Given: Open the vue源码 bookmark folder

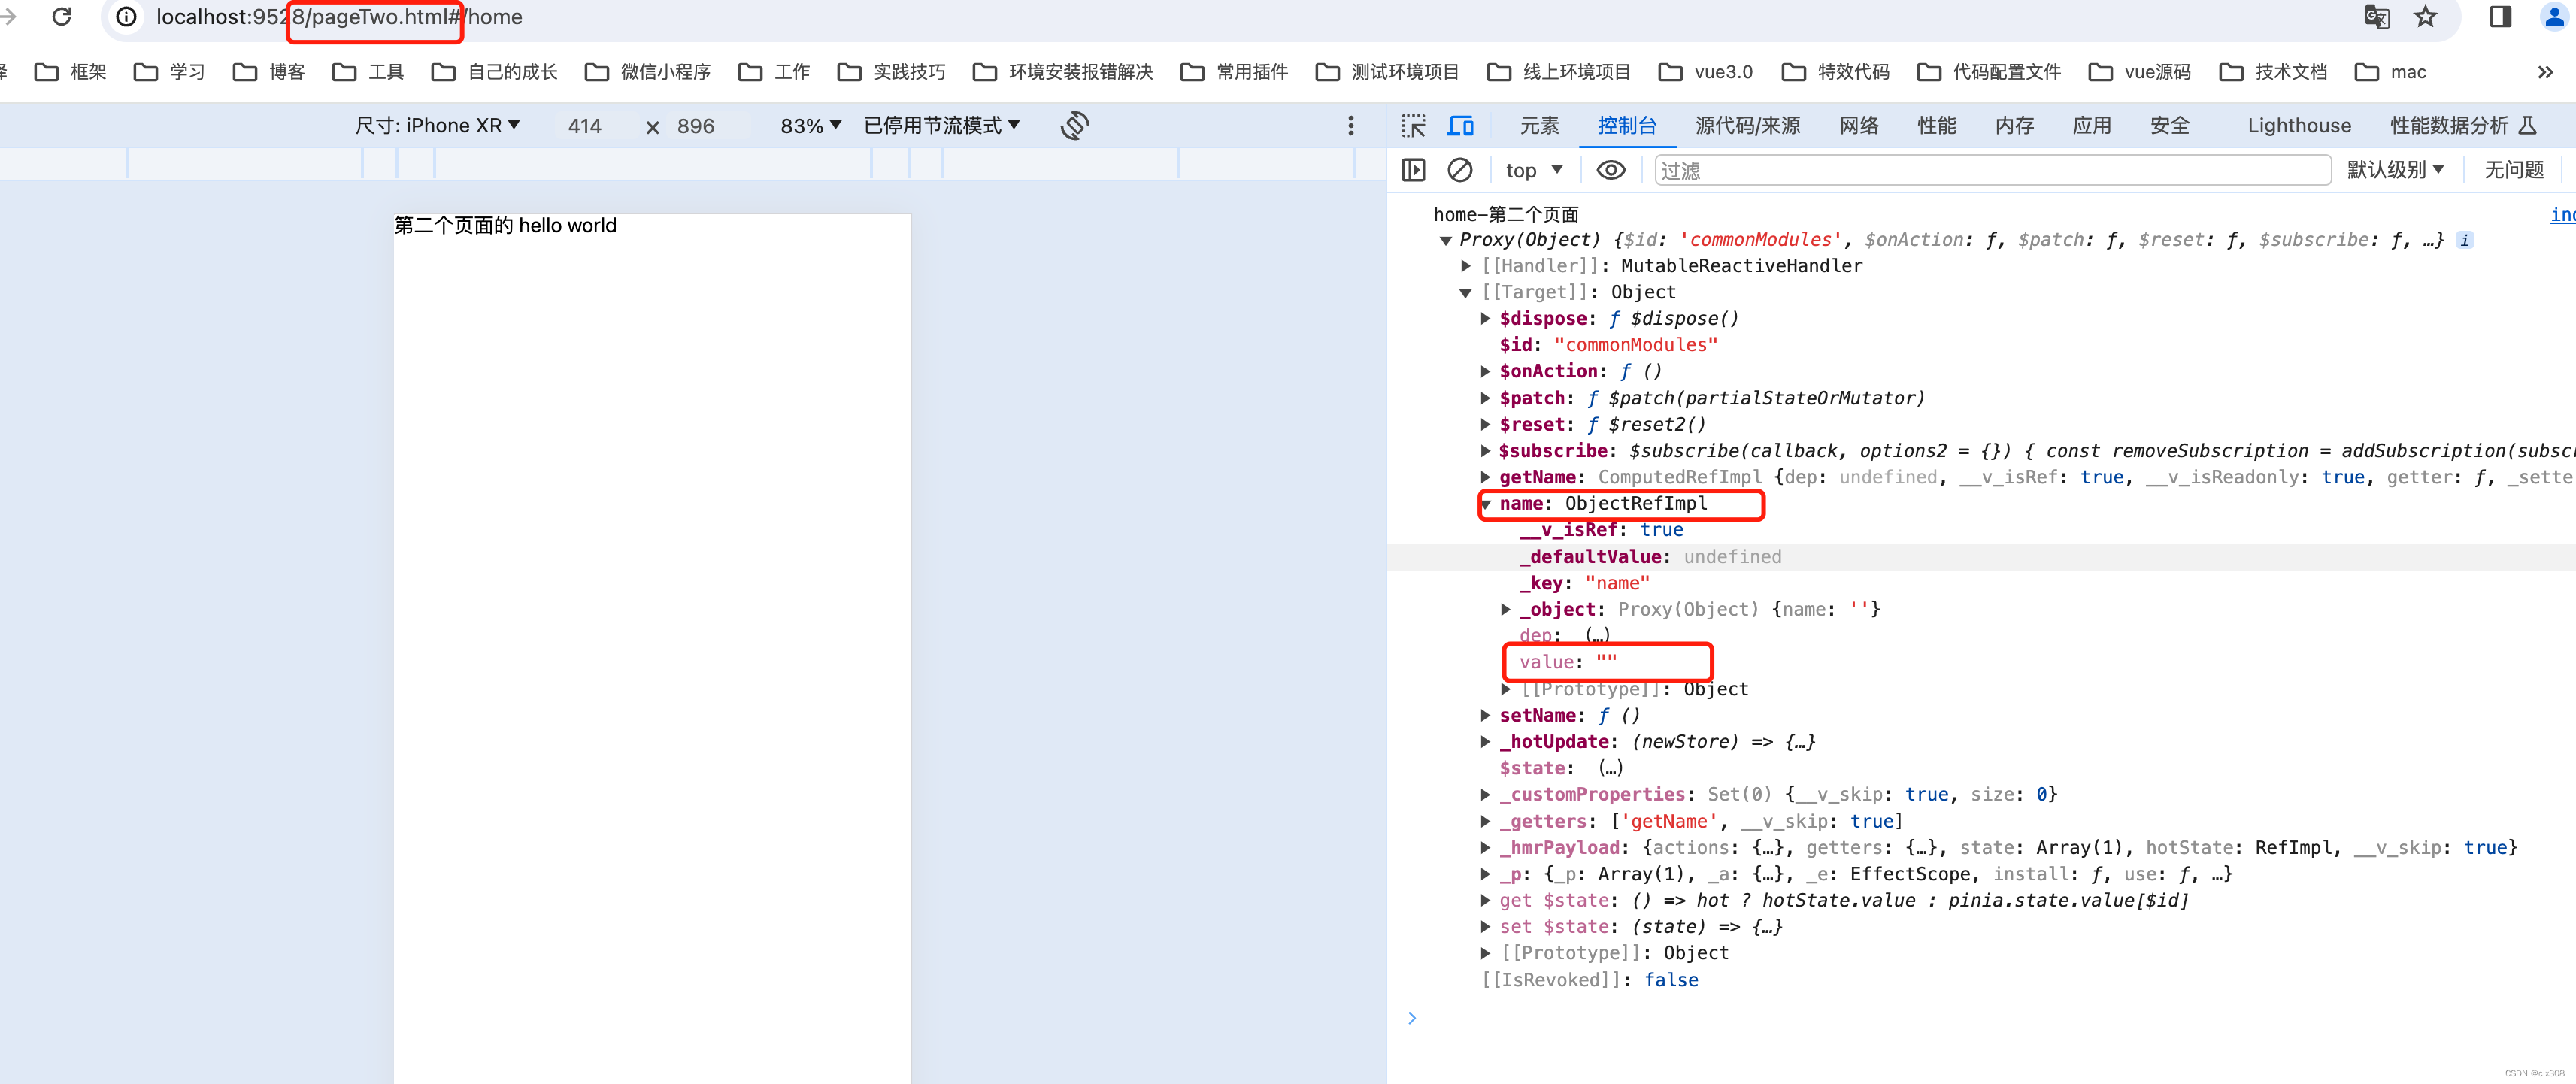Looking at the screenshot, I should 2140,72.
